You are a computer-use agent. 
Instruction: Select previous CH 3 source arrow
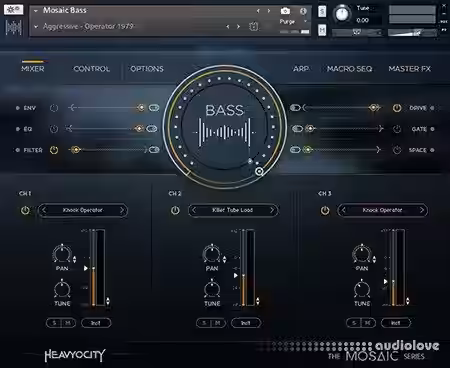(344, 210)
